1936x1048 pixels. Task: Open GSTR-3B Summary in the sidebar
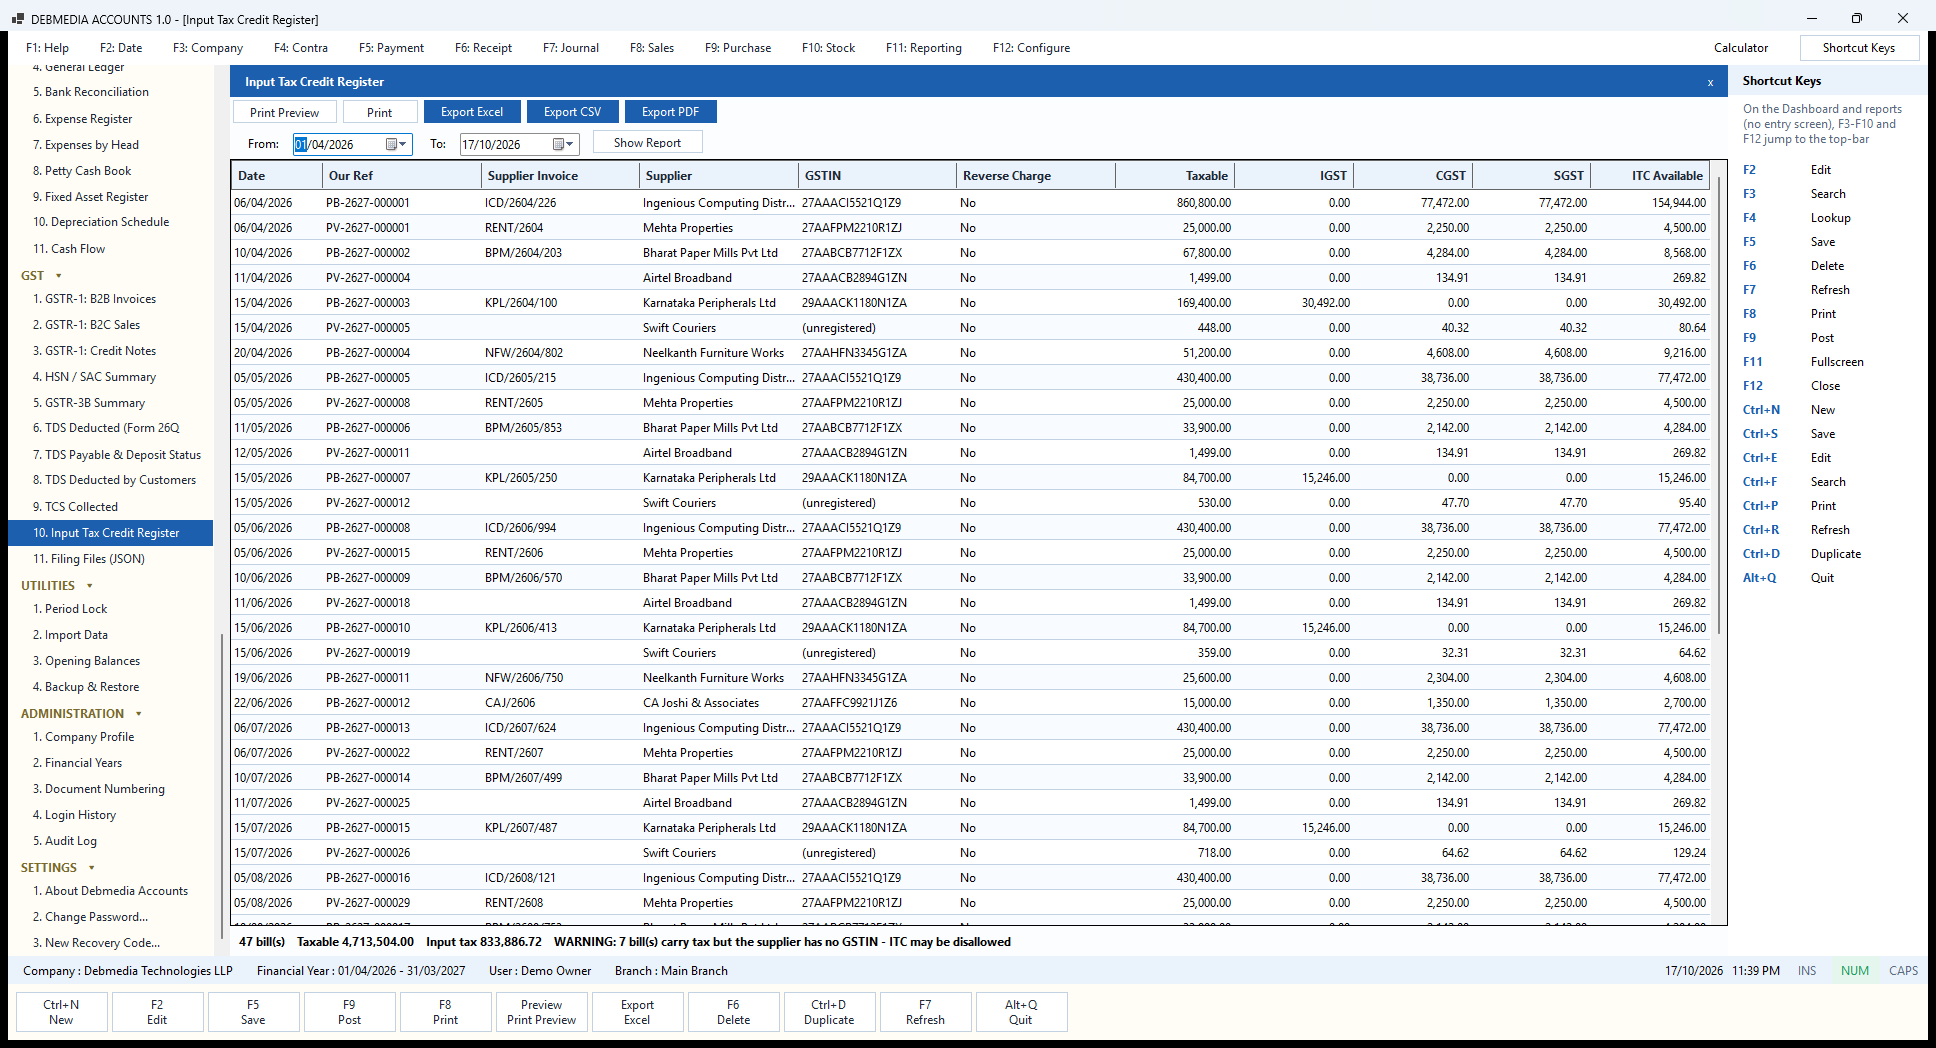(95, 403)
